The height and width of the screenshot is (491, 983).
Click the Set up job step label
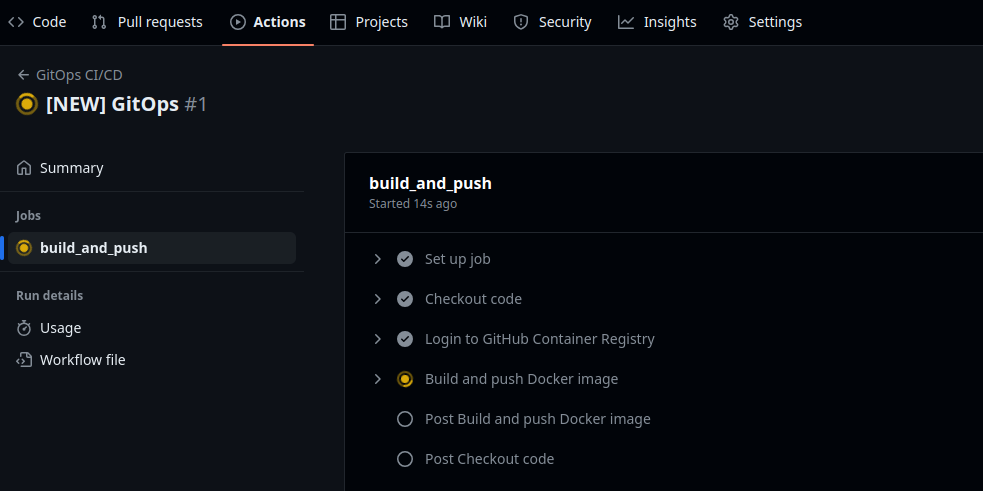click(x=458, y=259)
